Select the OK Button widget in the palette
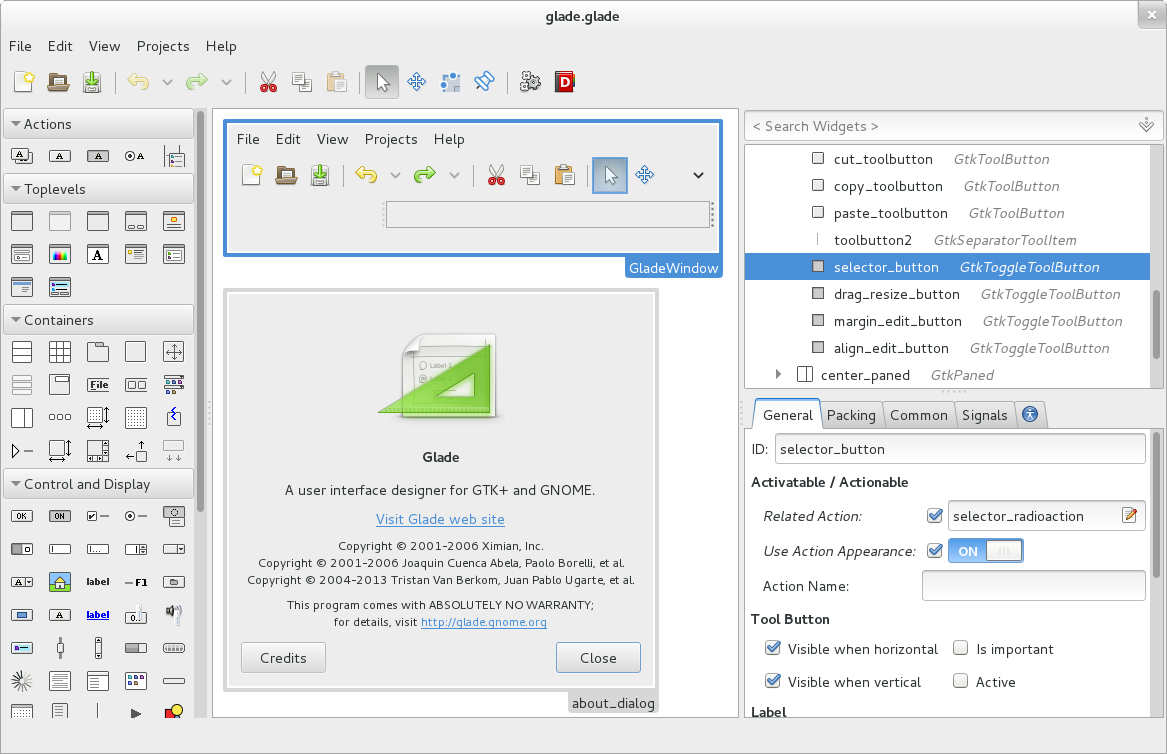Screen dimensions: 1167x754 (x=22, y=516)
